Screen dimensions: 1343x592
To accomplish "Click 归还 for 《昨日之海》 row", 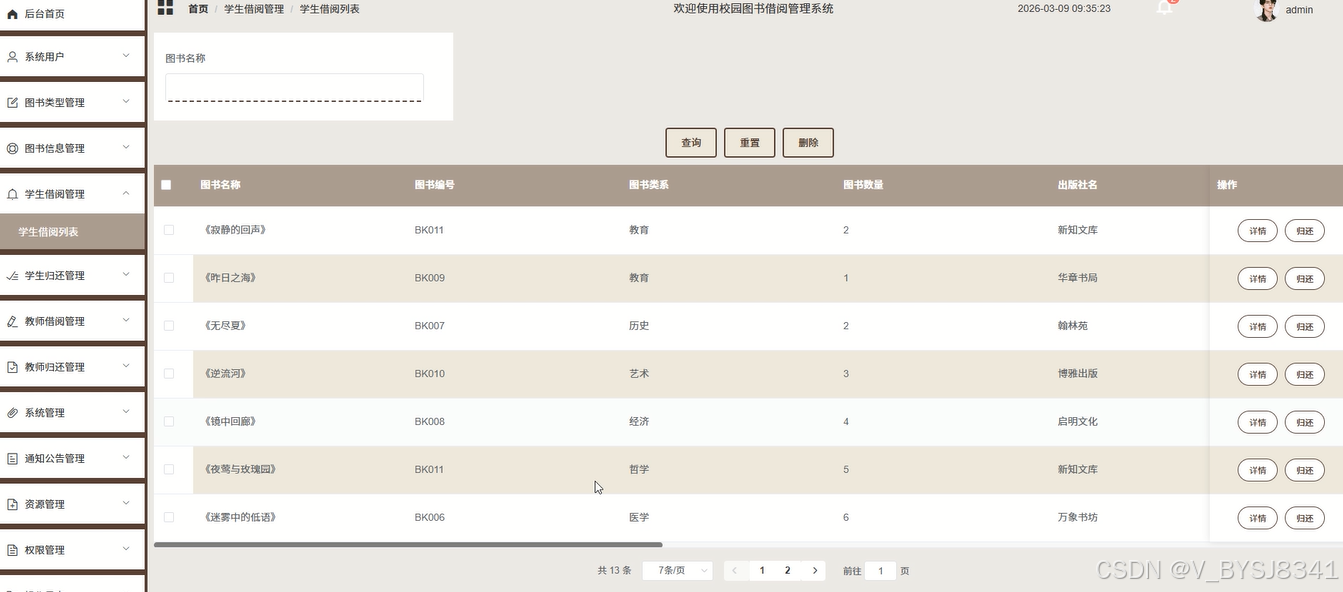I will point(1304,278).
